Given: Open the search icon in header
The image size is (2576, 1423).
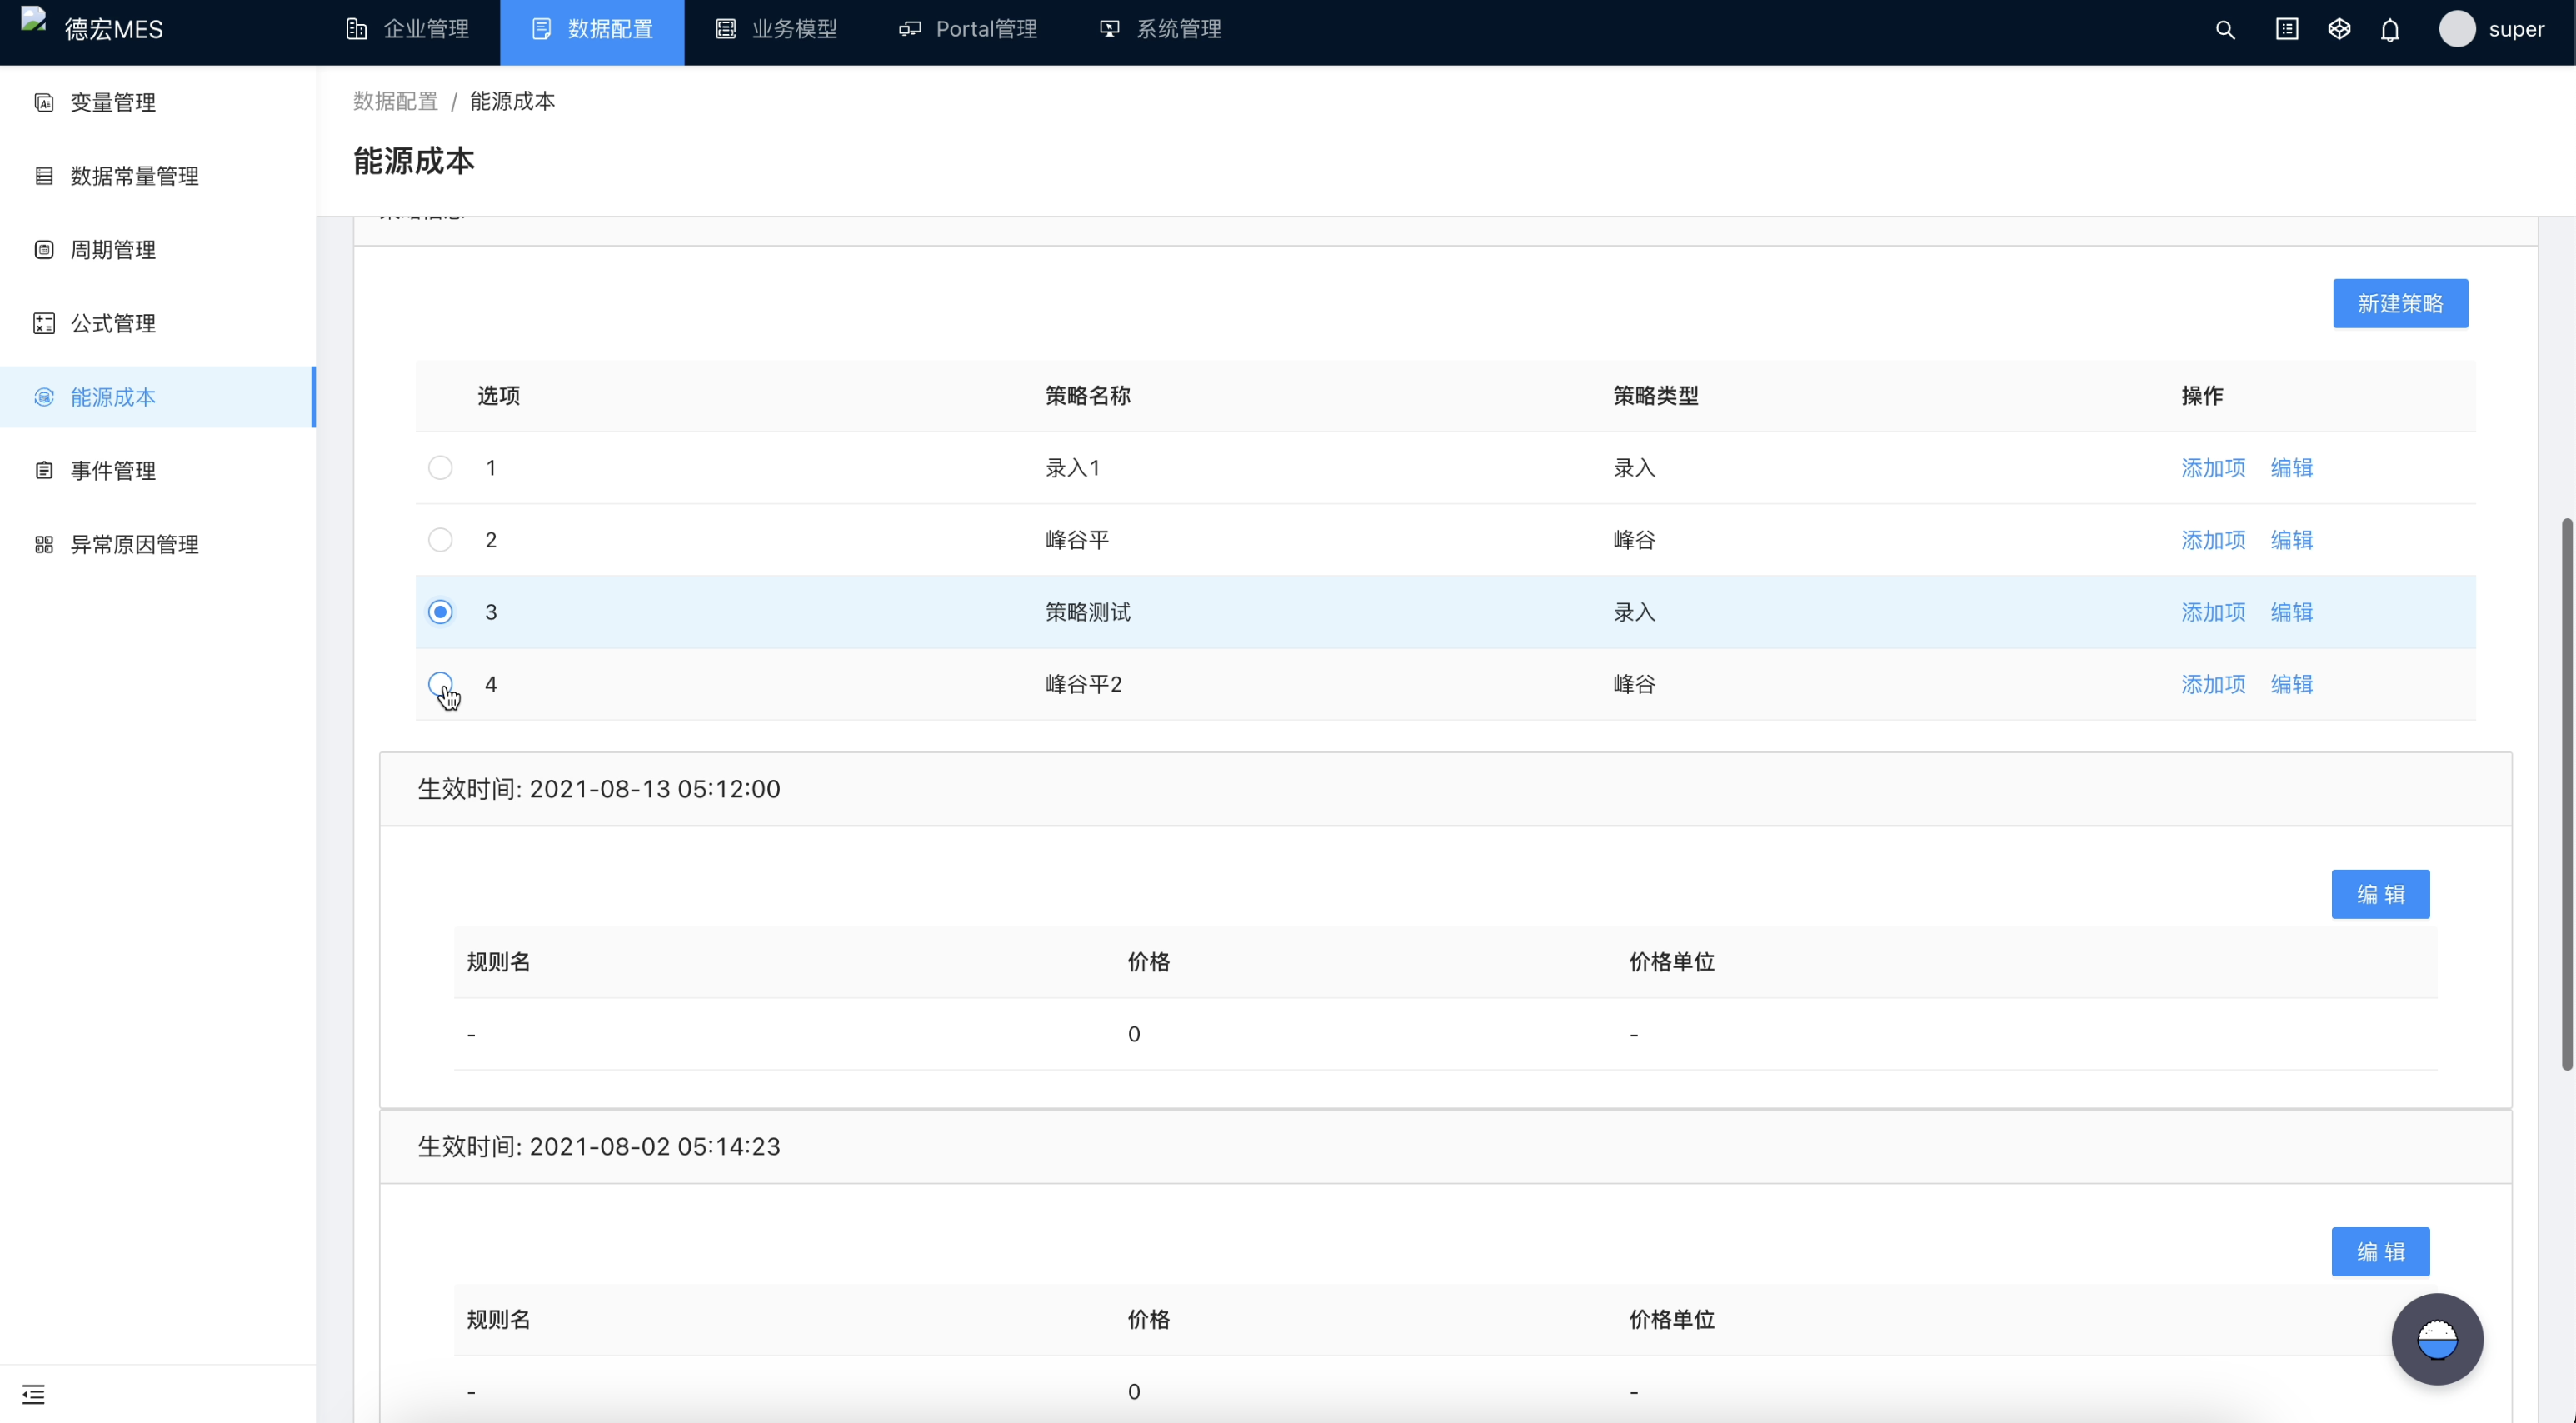Looking at the screenshot, I should pyautogui.click(x=2225, y=30).
